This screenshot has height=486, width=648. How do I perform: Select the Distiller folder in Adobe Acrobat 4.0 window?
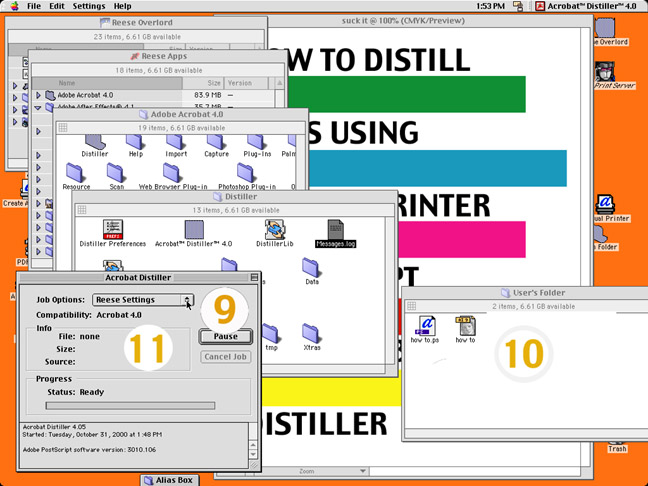[x=95, y=147]
